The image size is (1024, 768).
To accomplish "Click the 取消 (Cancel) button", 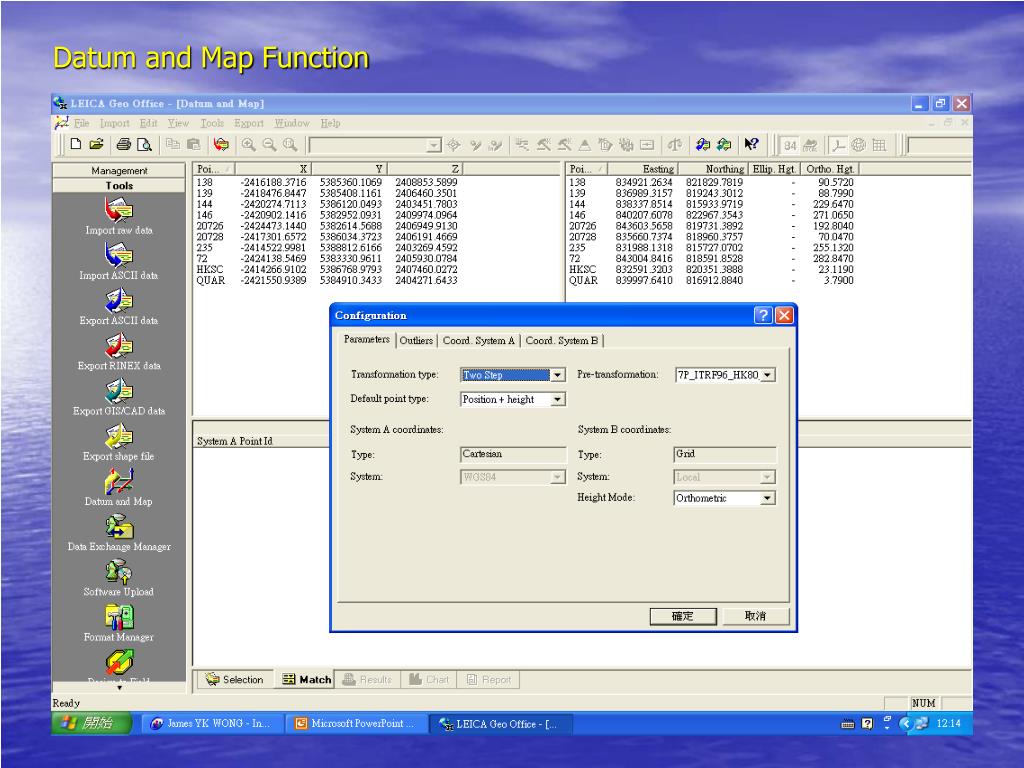I will pos(756,616).
